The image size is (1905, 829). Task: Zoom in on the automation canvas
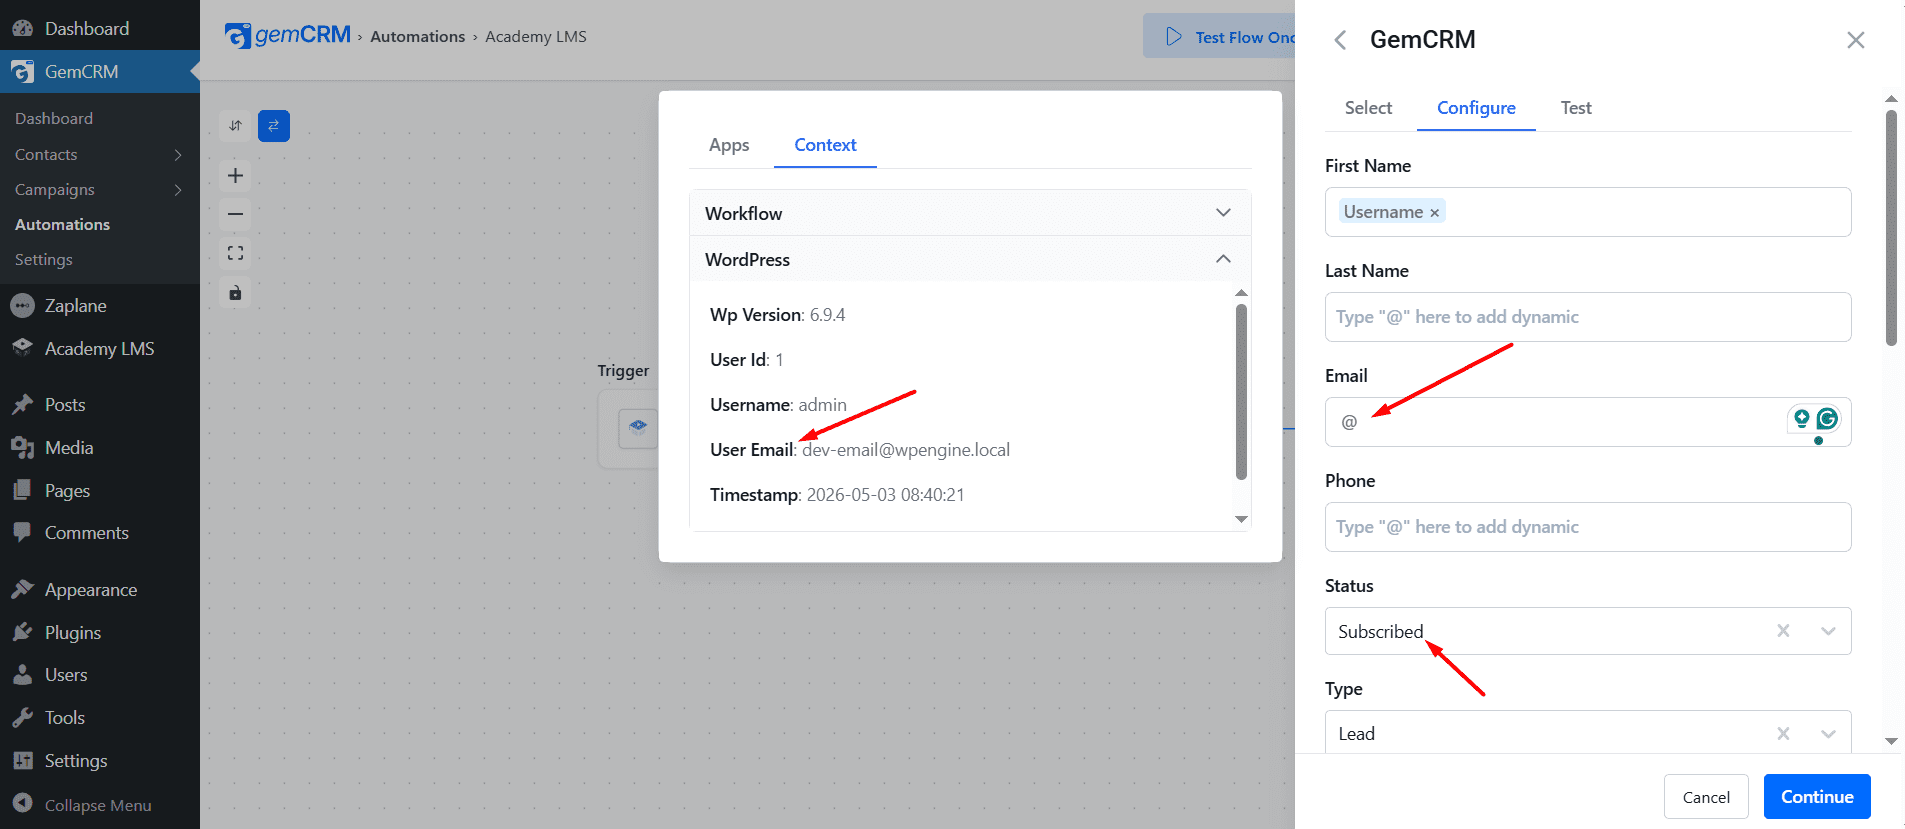click(x=235, y=176)
